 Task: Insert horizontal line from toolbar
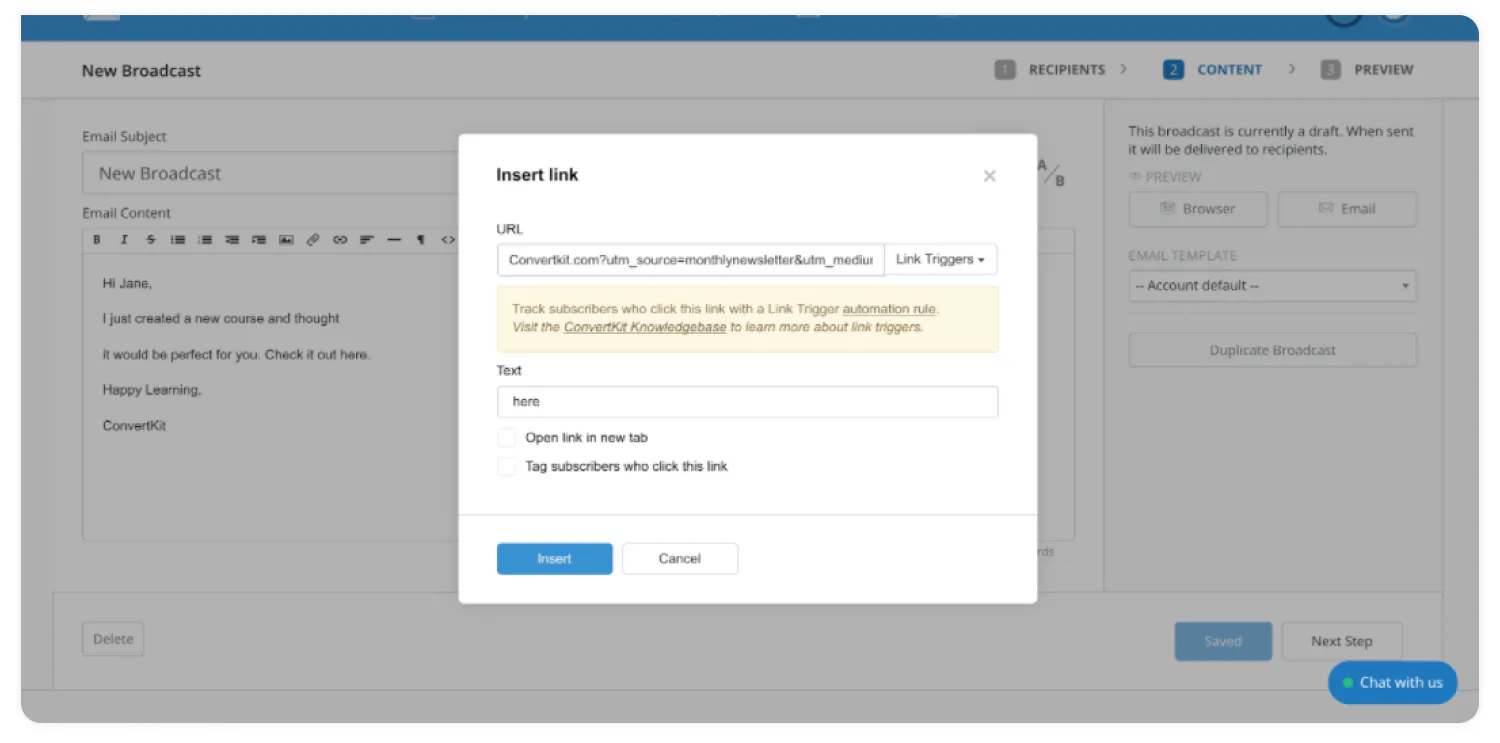[394, 240]
